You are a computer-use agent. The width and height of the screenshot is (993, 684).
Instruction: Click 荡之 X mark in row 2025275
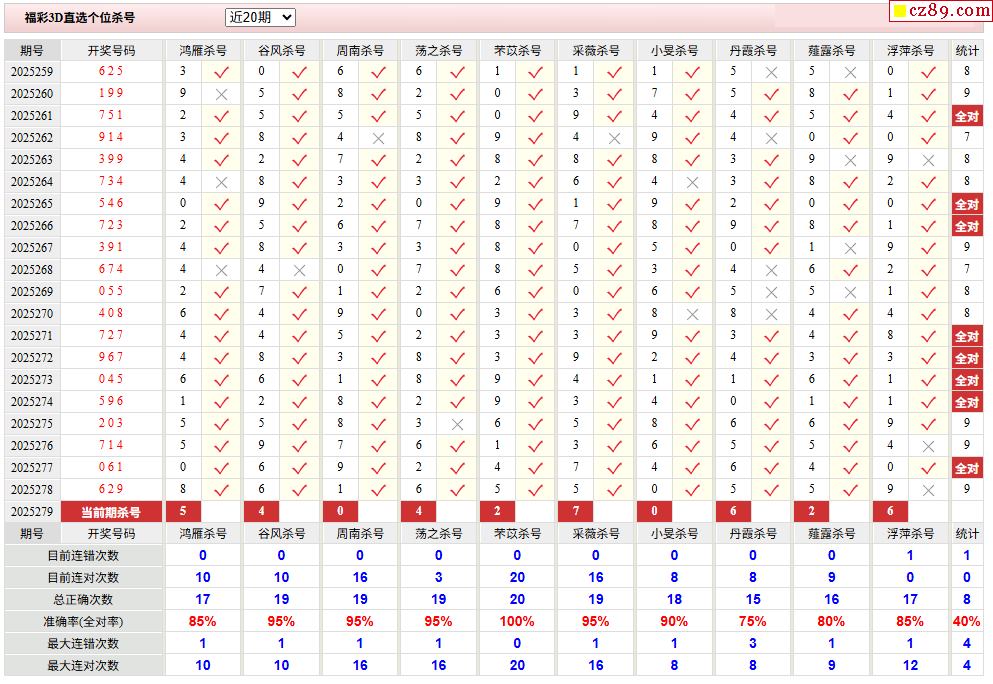(457, 424)
